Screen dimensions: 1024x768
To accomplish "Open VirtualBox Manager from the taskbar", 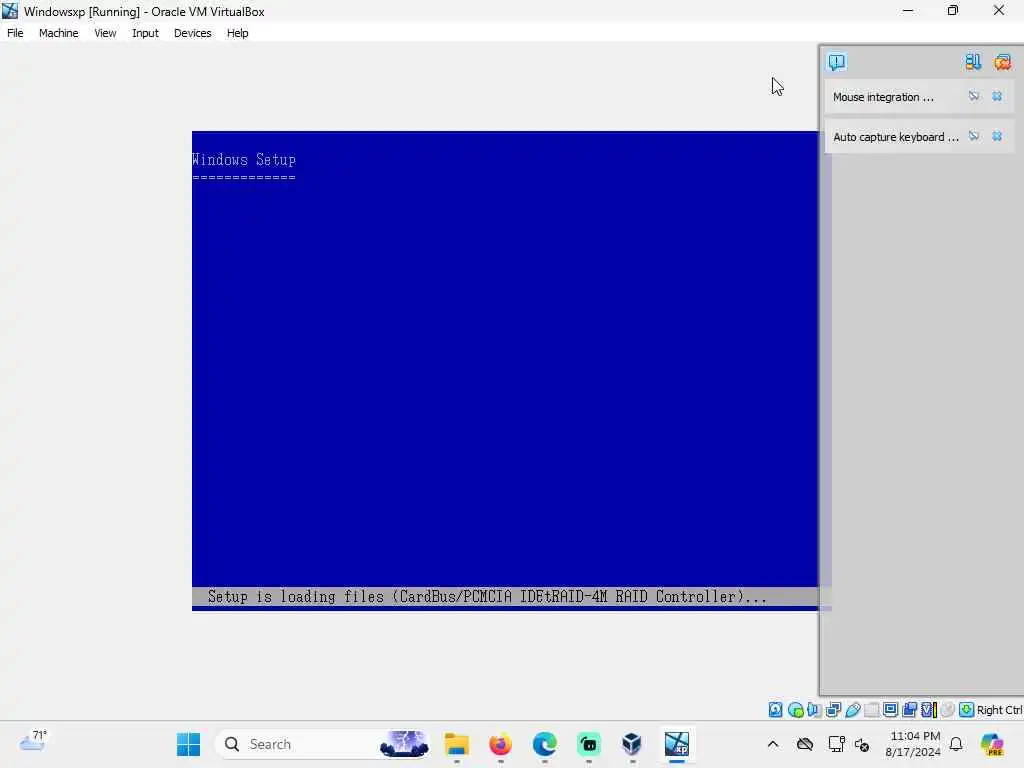I will tap(632, 744).
